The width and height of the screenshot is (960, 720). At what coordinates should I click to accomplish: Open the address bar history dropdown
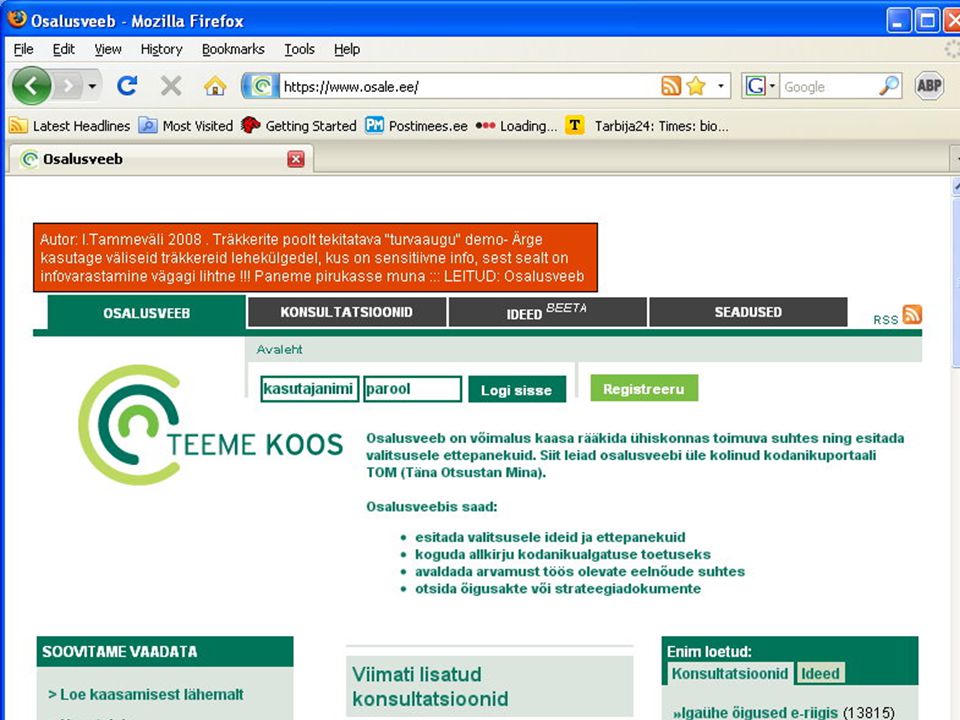click(721, 86)
